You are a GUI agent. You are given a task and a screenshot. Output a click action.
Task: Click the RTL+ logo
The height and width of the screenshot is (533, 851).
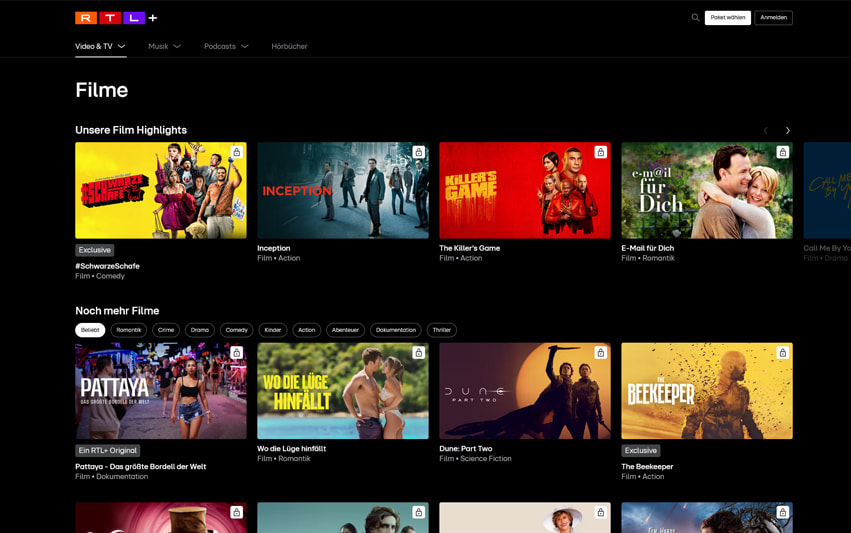tap(116, 18)
